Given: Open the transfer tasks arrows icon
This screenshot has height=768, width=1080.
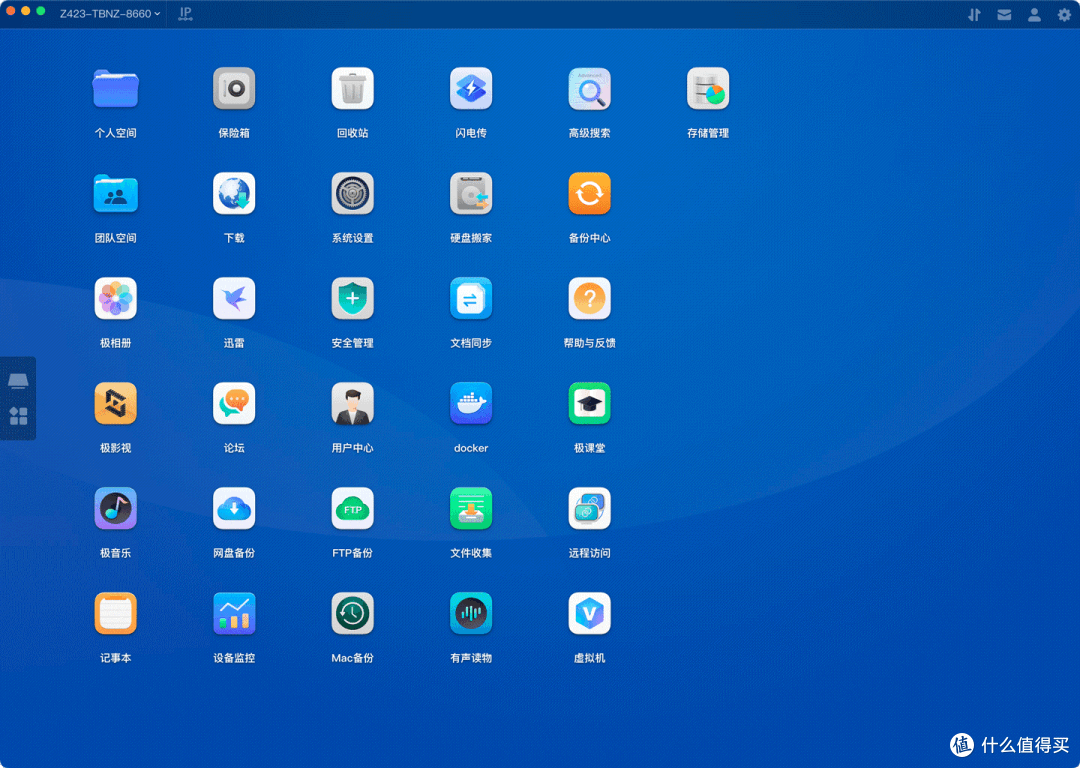Looking at the screenshot, I should (974, 14).
